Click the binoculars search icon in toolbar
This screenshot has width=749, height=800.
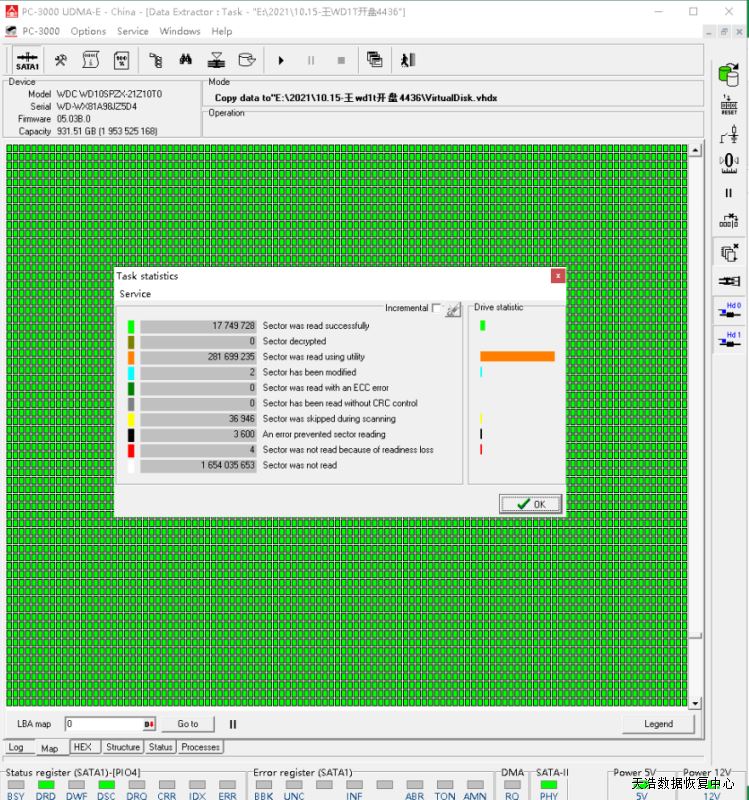coord(187,60)
